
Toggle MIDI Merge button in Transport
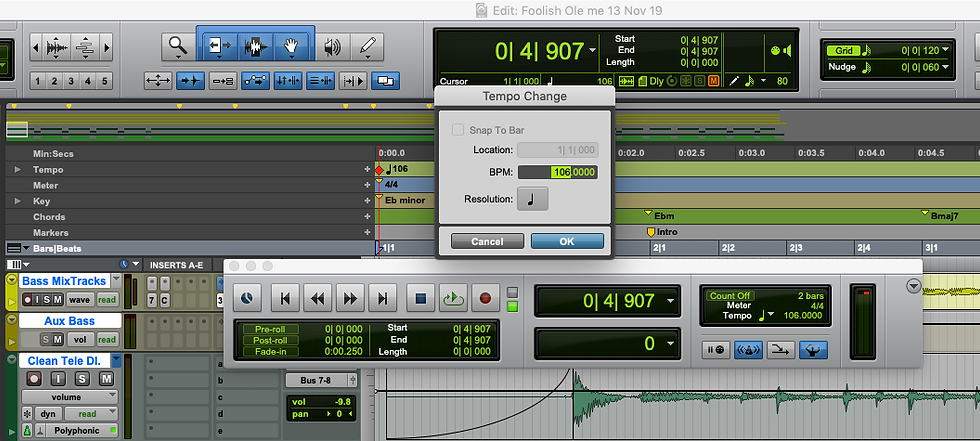click(x=781, y=350)
